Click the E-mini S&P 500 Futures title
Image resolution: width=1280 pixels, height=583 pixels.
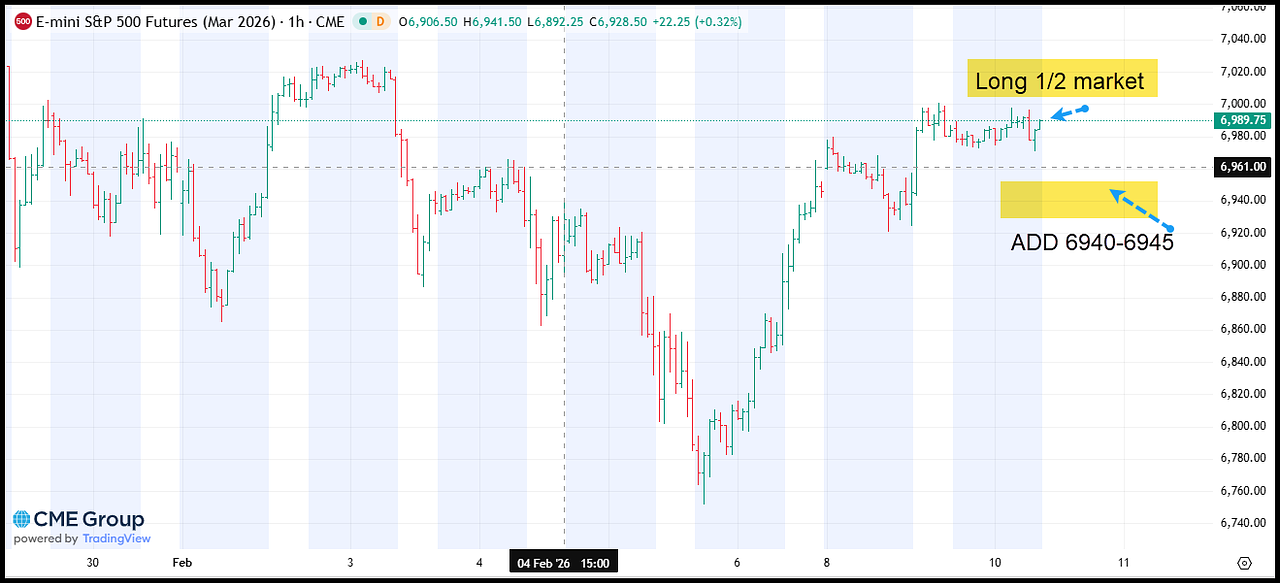158,21
